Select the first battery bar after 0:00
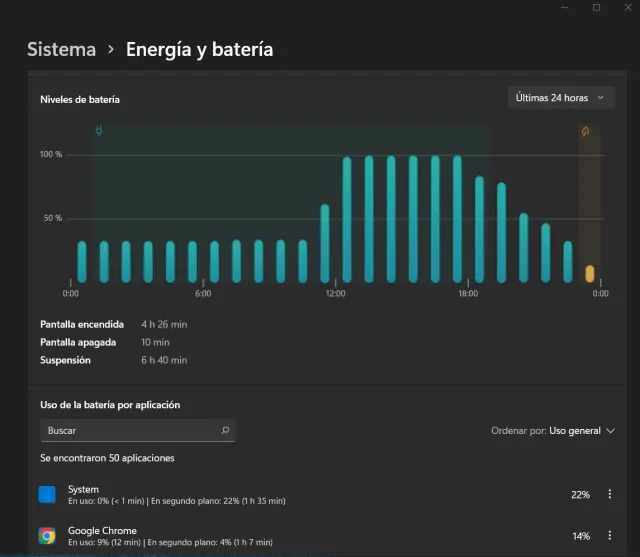The width and height of the screenshot is (640, 557). click(x=82, y=262)
